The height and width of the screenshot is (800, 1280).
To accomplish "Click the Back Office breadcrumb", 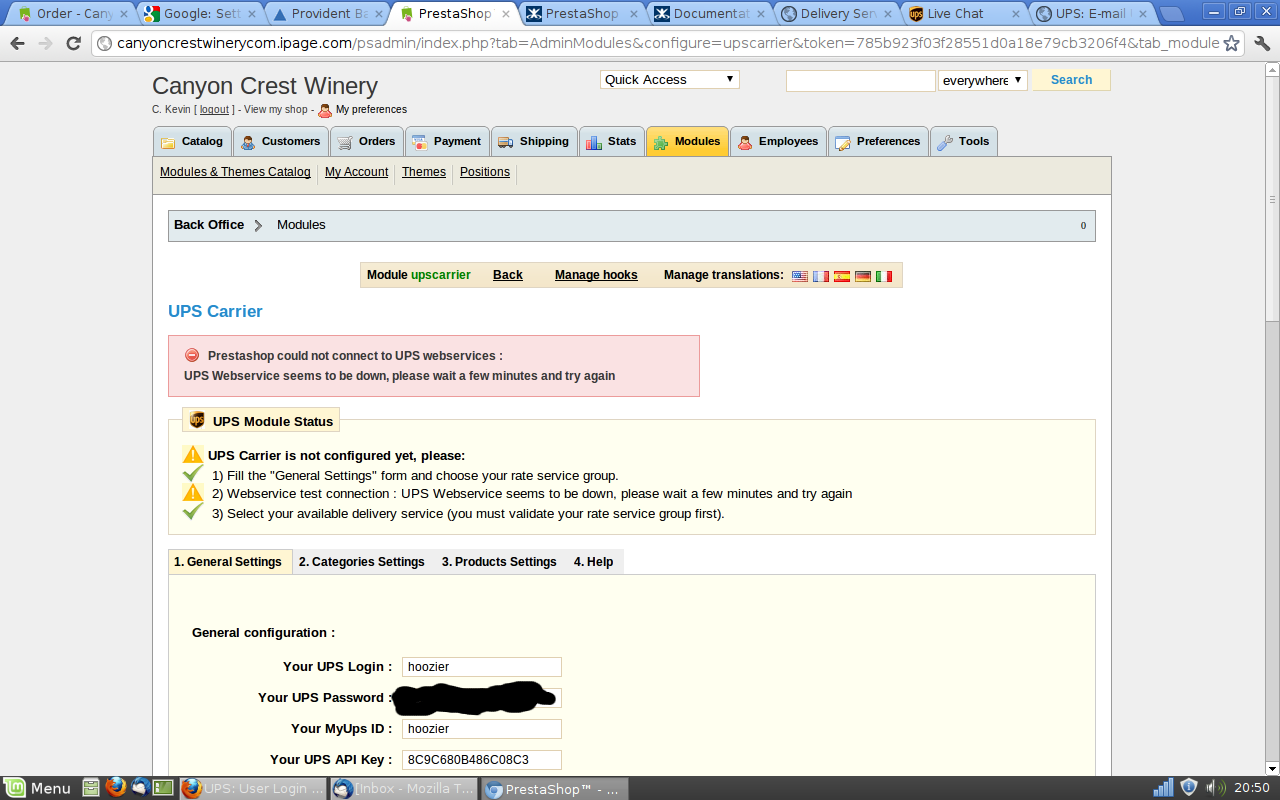I will [209, 225].
